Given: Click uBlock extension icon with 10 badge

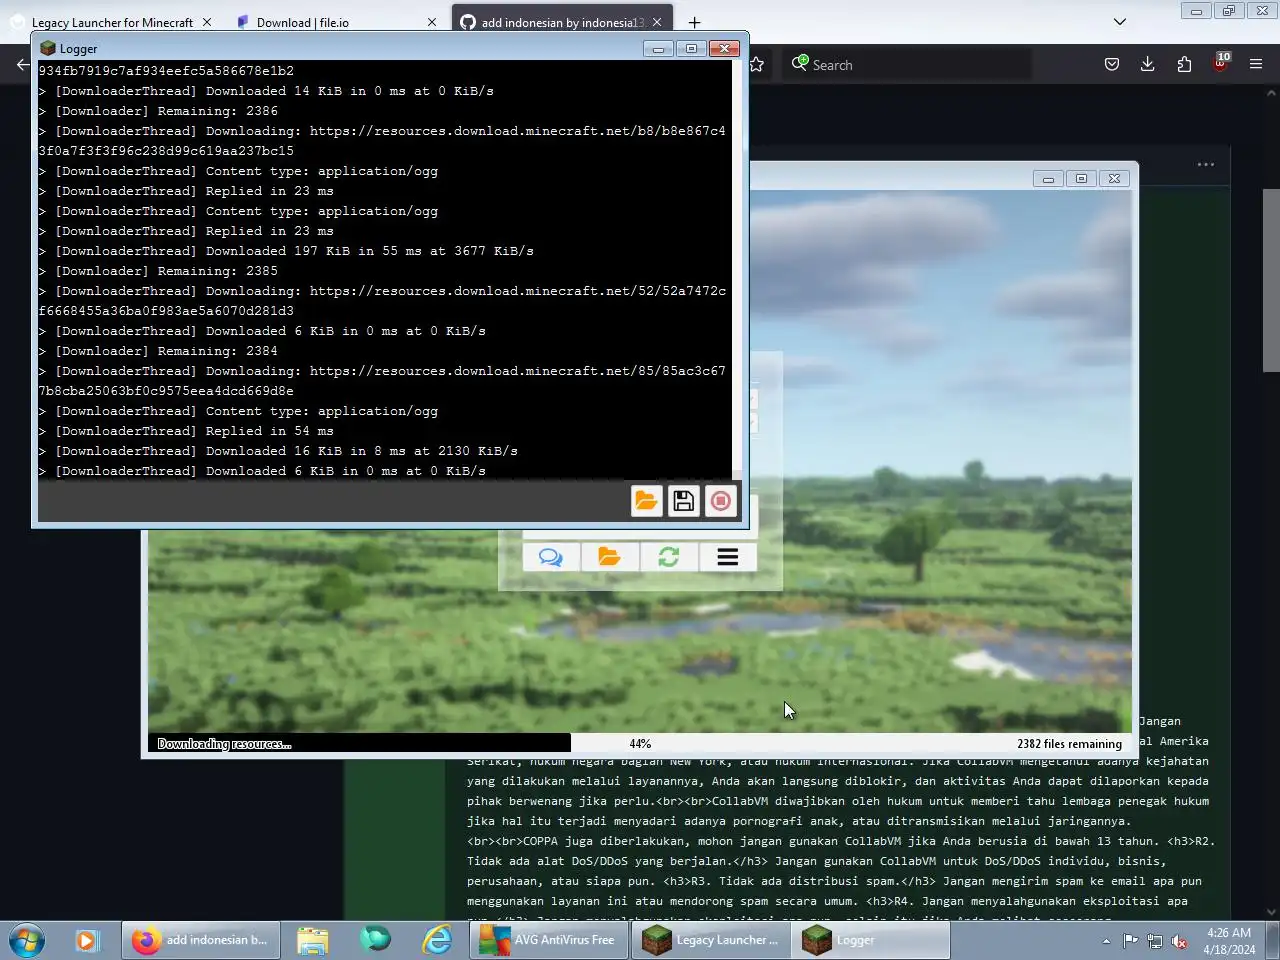Looking at the screenshot, I should pos(1221,64).
